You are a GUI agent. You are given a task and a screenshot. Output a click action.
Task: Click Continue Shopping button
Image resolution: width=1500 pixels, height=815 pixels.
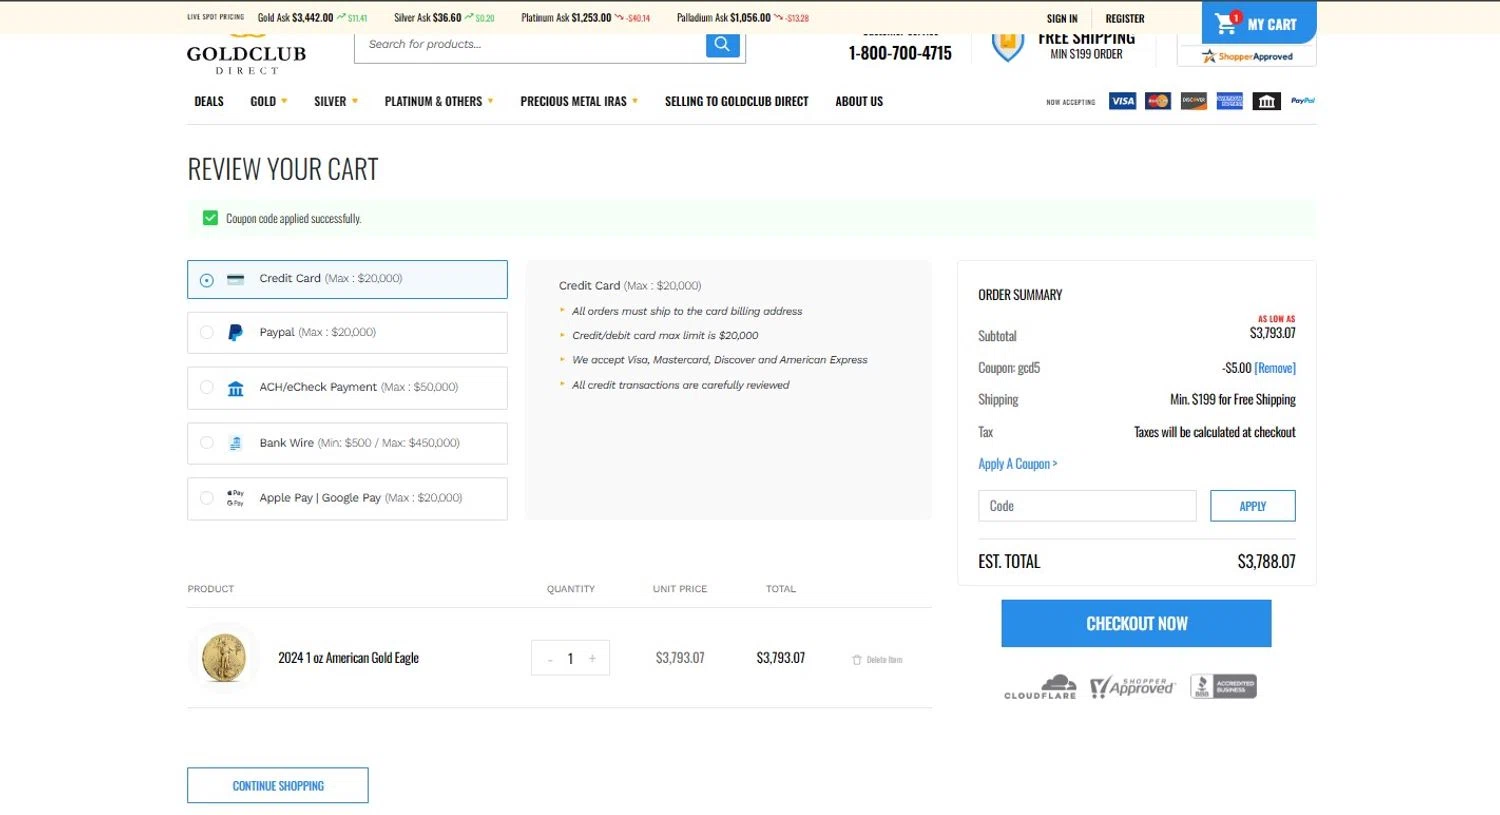click(x=278, y=786)
